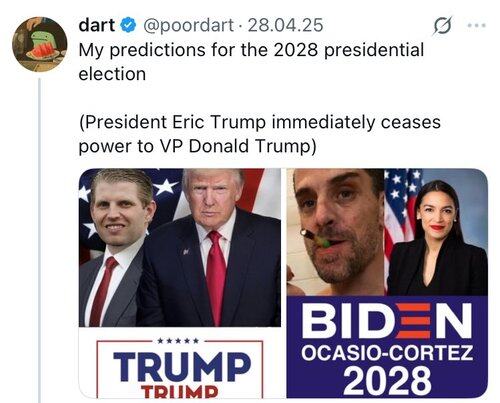Open the left image with TRUMP sign
Viewport: 500px width, 403px height.
tap(180, 283)
